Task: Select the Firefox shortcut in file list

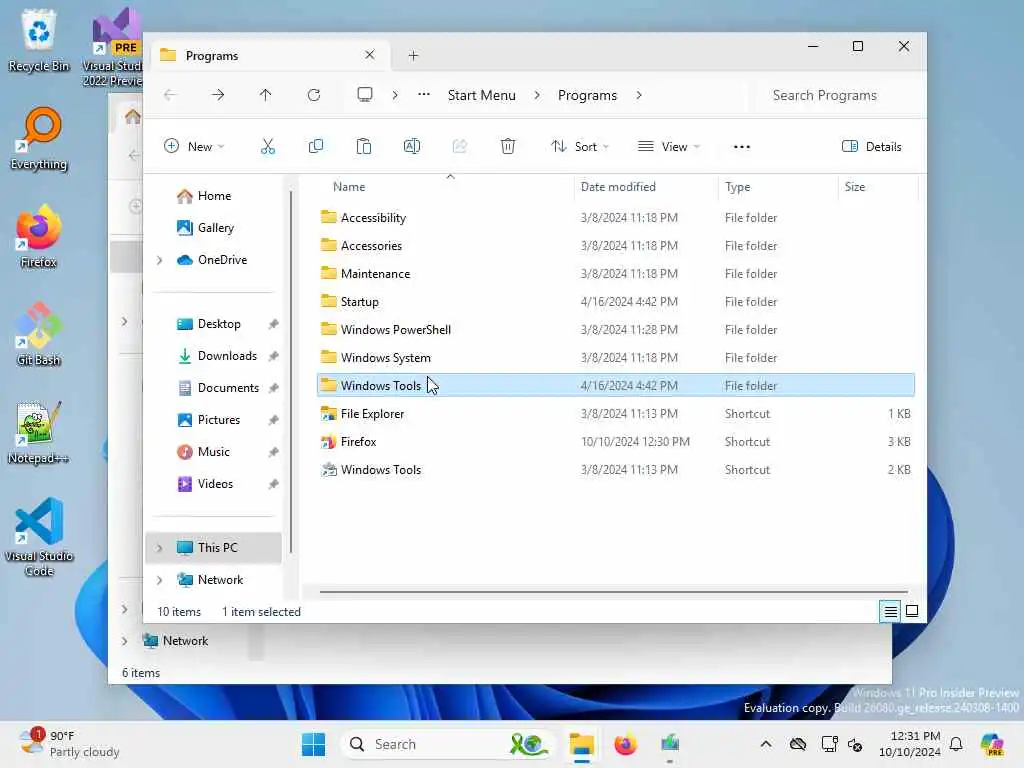Action: point(615,442)
